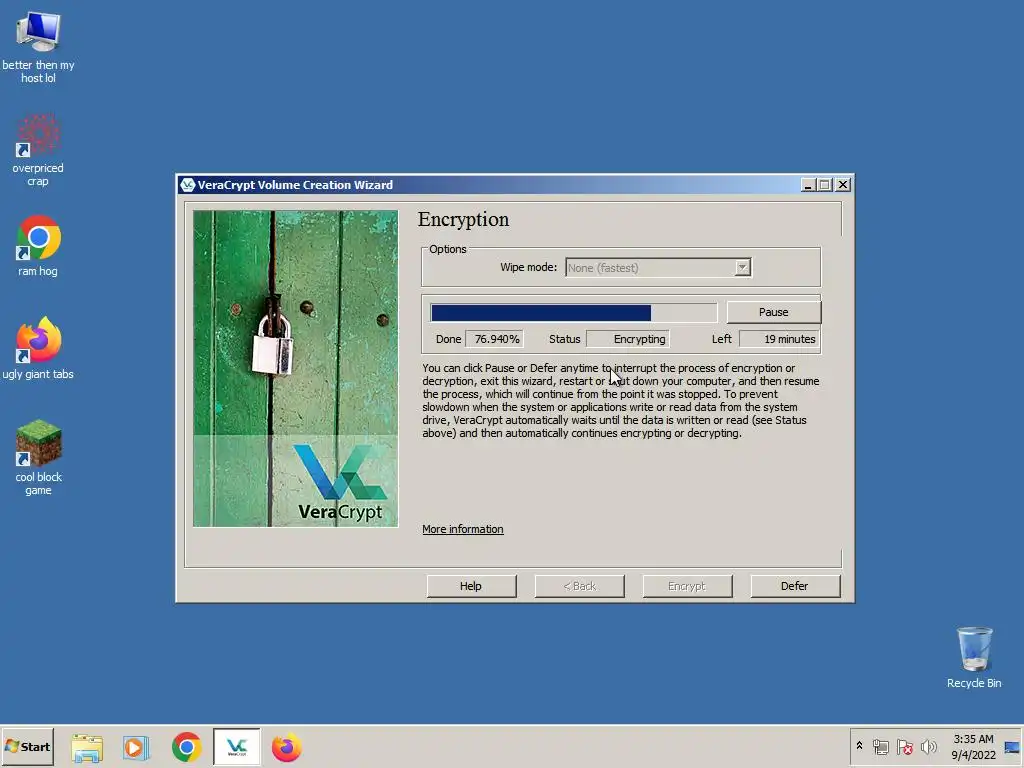Select the VeraCrypt taskbar button
The width and height of the screenshot is (1024, 768).
point(236,747)
